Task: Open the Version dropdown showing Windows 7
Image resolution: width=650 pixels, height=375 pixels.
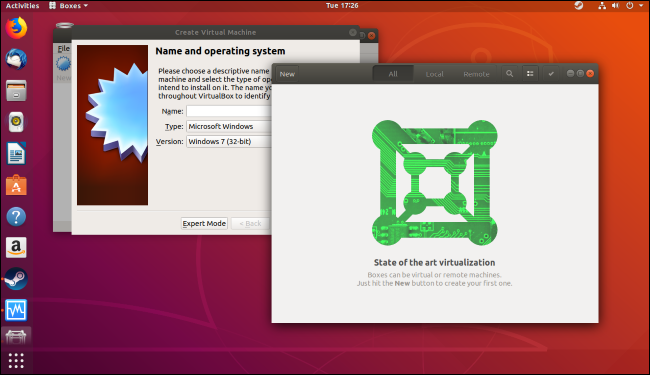Action: point(229,141)
